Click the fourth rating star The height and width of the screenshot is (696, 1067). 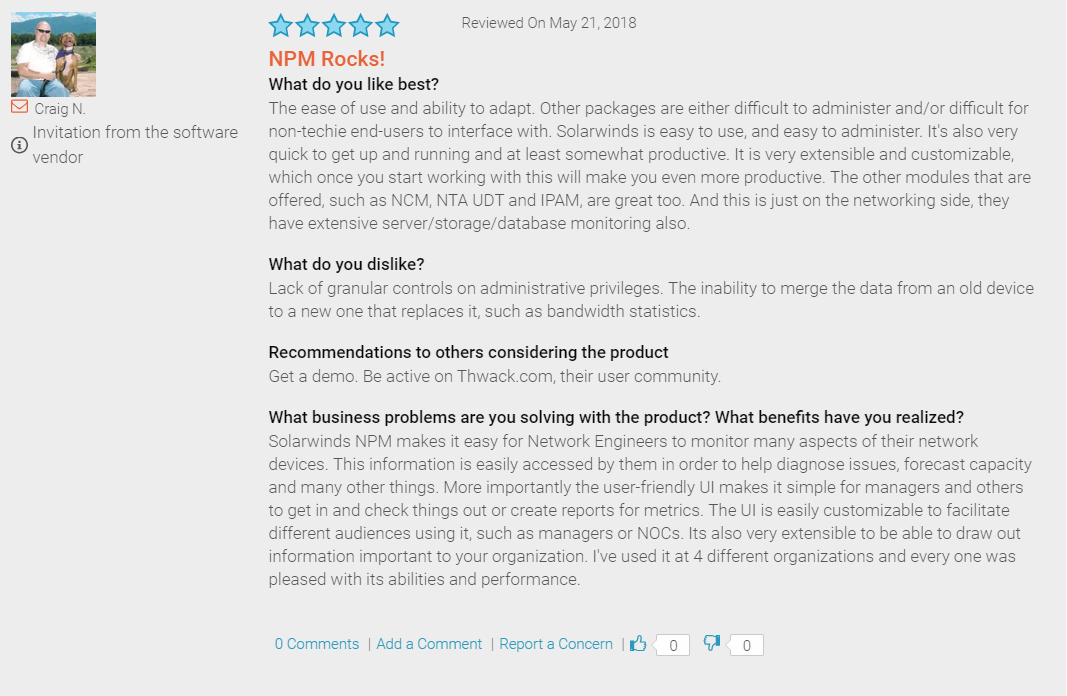tap(361, 25)
